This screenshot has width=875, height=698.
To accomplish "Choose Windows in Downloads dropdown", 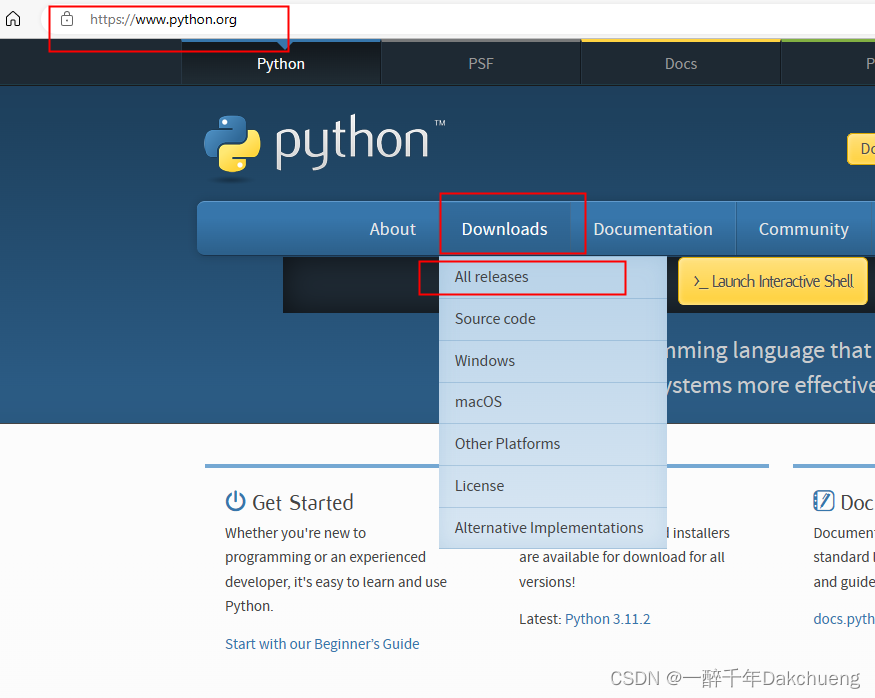I will 553,361.
